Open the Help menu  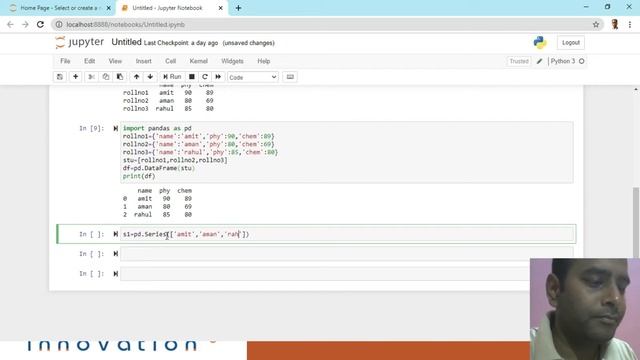point(264,61)
